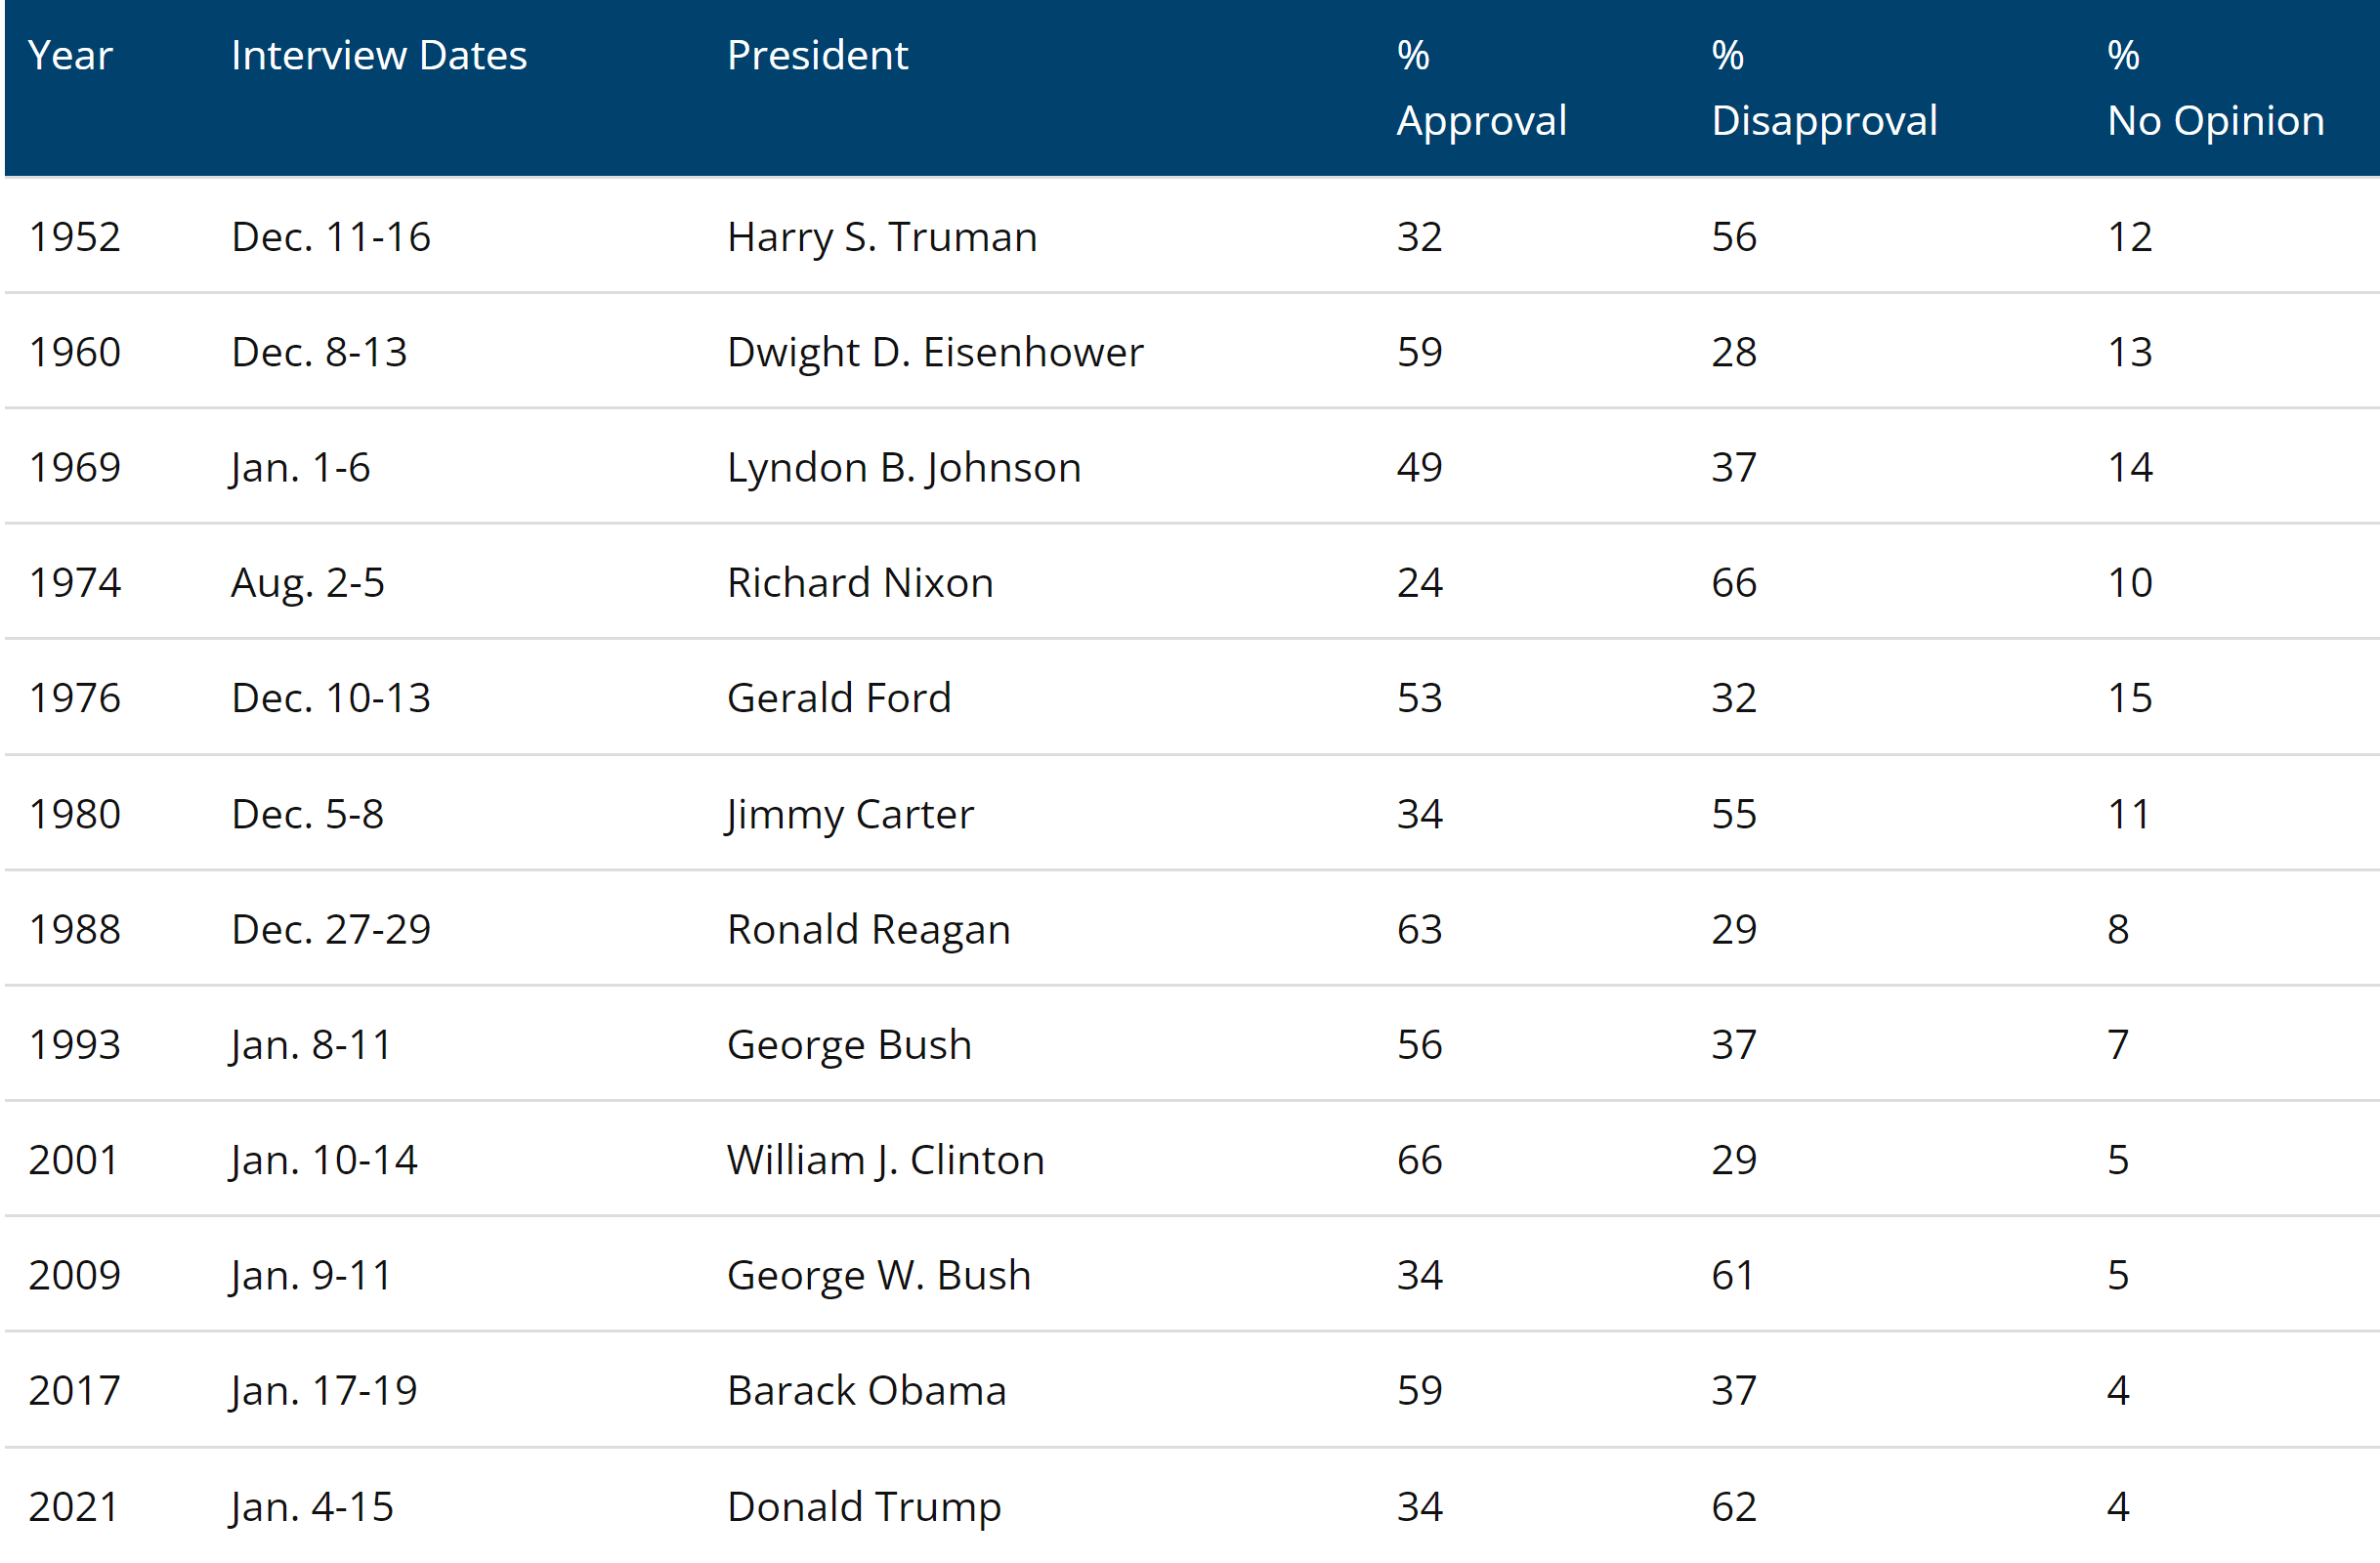
Task: Click the Year column header
Action: 70,56
